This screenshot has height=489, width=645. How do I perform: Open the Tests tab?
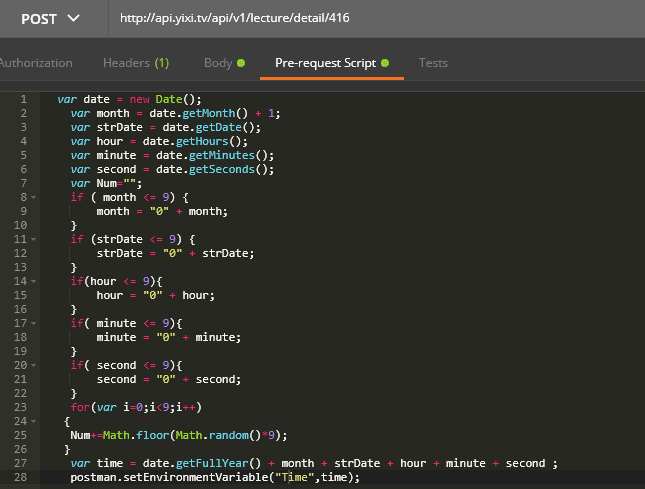(433, 63)
